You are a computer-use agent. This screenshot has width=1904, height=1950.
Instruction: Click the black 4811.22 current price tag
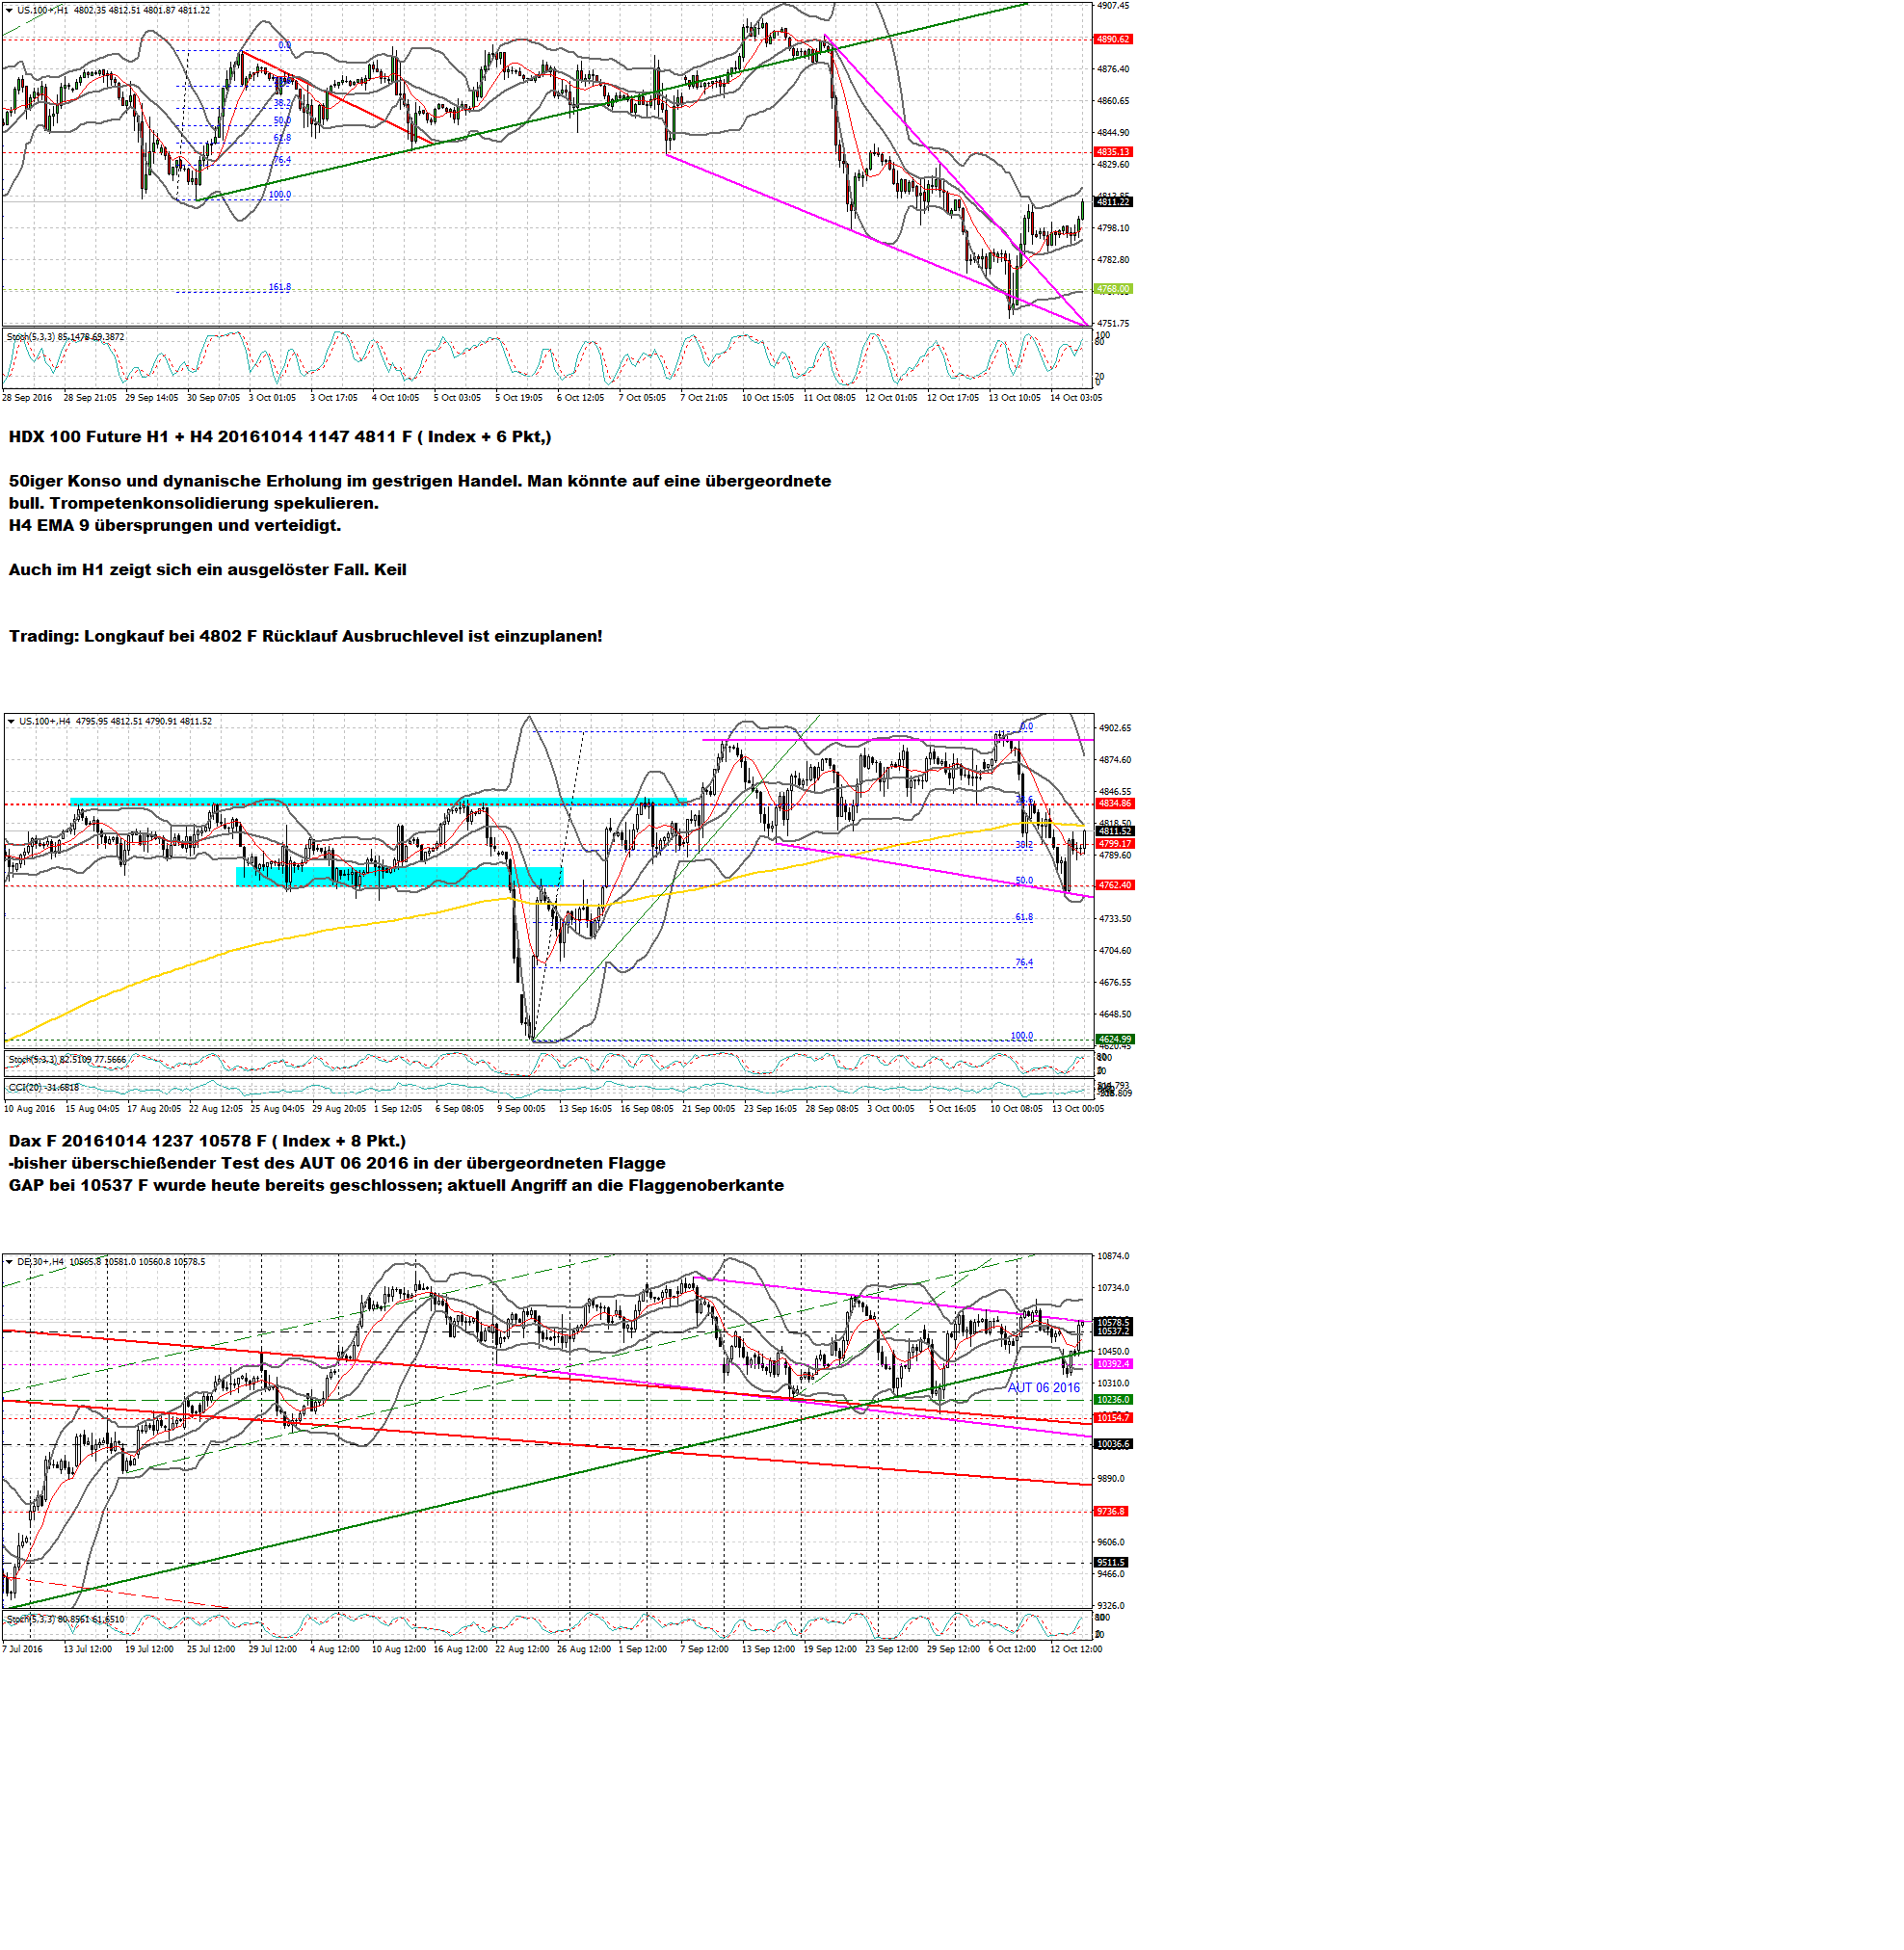coord(1113,202)
